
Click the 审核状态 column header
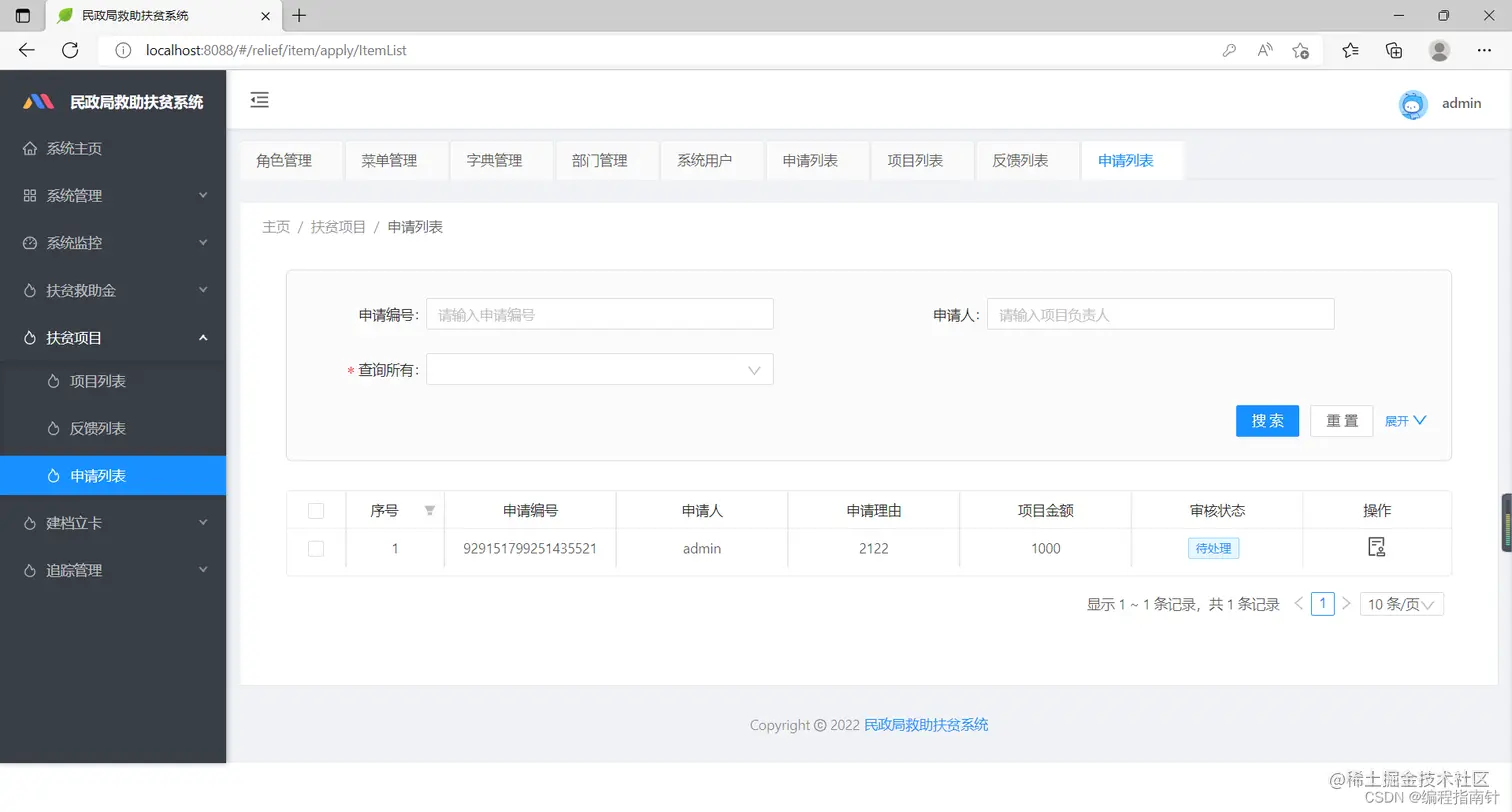pos(1217,510)
